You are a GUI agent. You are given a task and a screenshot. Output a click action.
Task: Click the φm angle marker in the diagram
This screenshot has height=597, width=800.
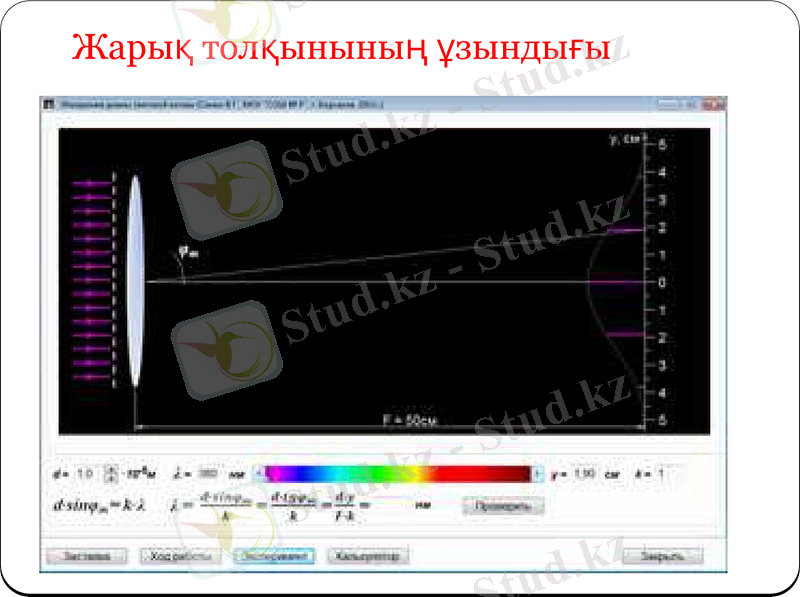185,248
